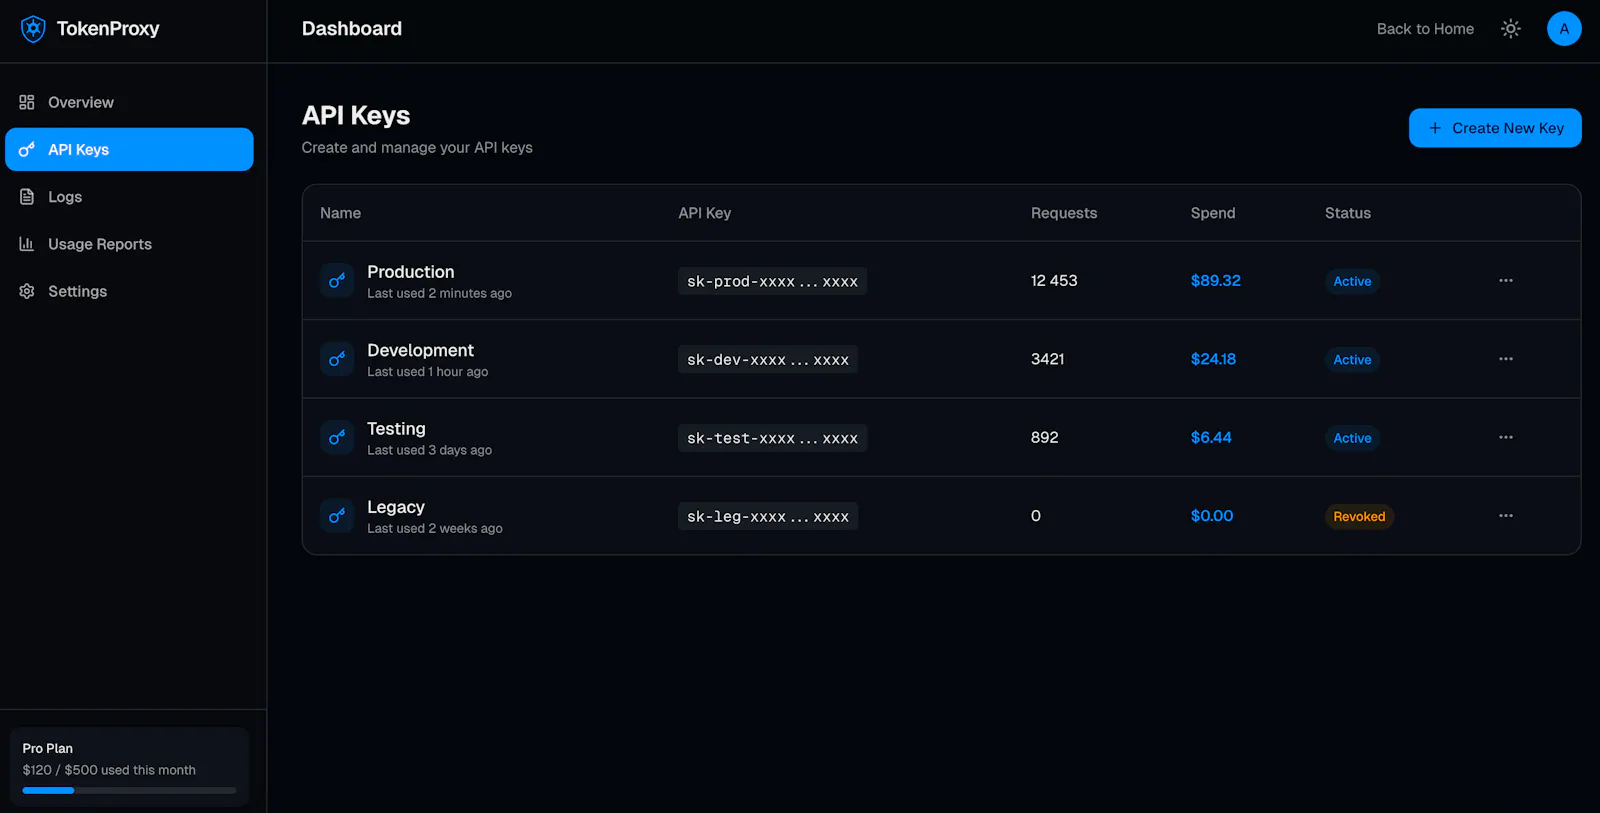Viewport: 1600px width, 813px height.
Task: Click the sk-prod-xxxx...xxxx key value
Action: coord(772,281)
